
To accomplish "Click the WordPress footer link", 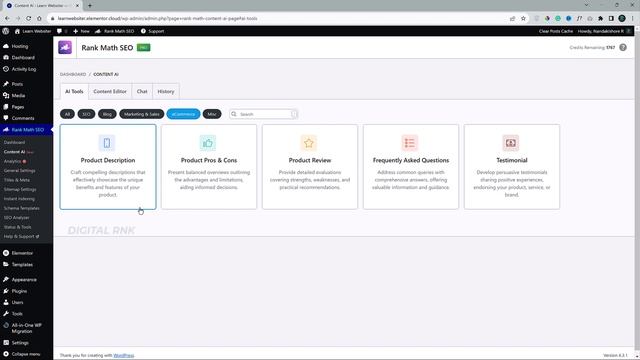I will pyautogui.click(x=124, y=355).
